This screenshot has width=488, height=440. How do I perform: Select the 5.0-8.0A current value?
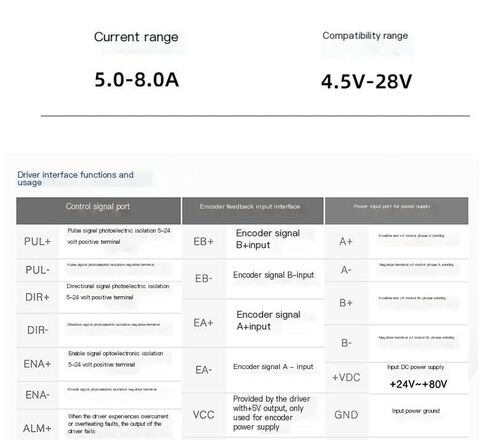[137, 80]
